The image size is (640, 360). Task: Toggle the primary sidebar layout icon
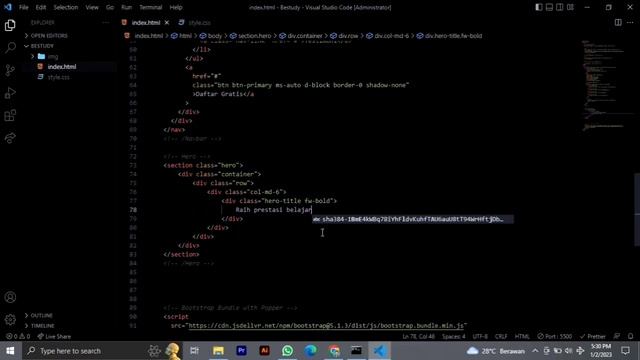pyautogui.click(x=539, y=7)
